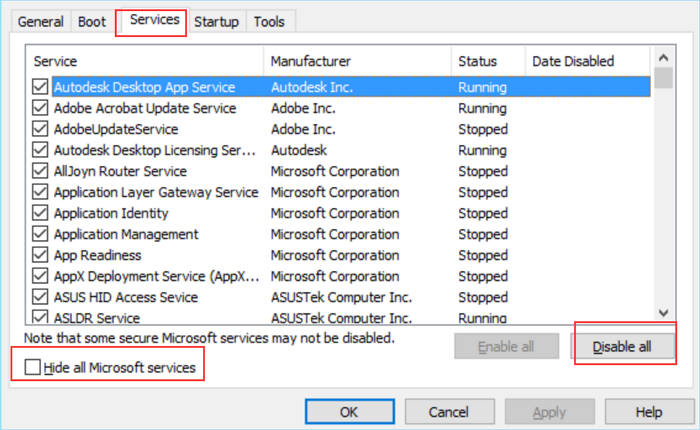This screenshot has height=430, width=700.
Task: Switch to the Tools tab
Action: (269, 22)
